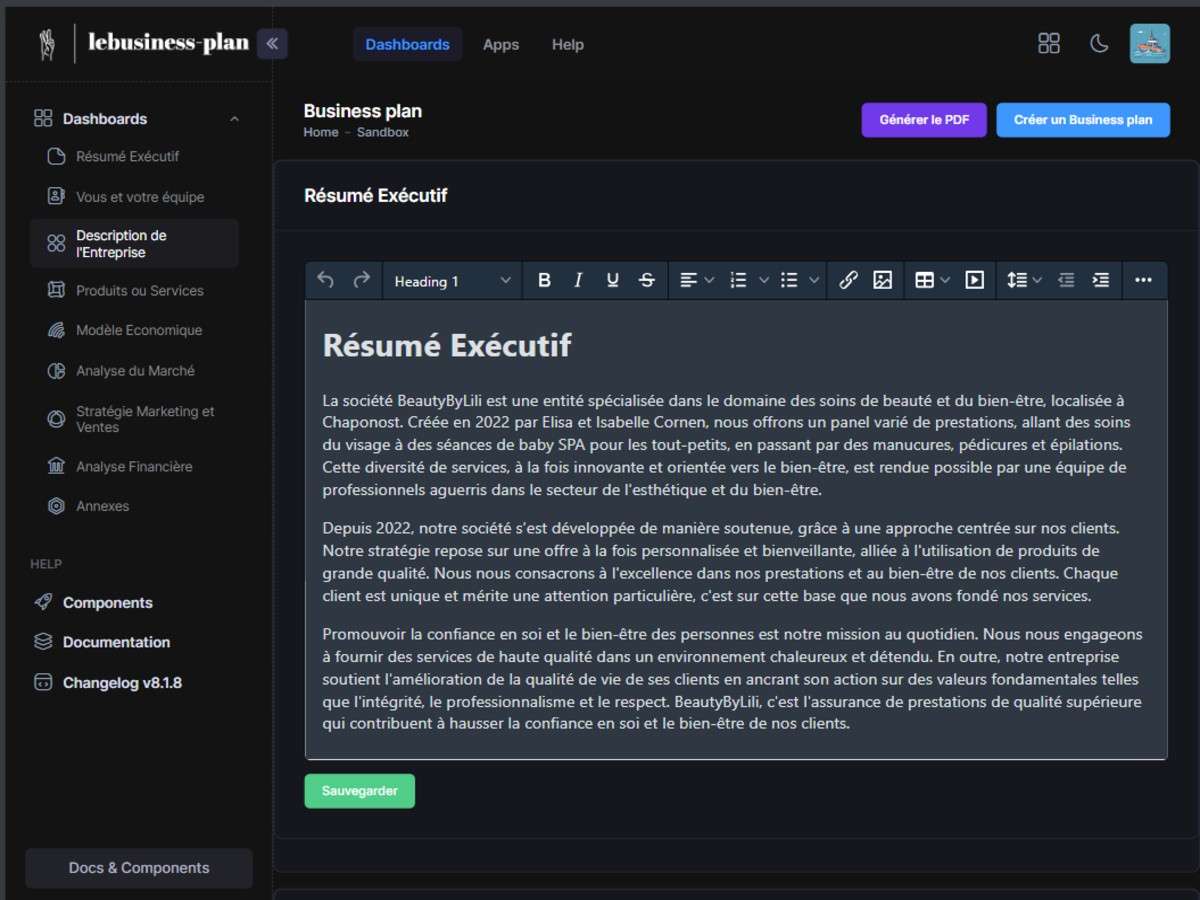Click the Sauvegarder button
Screen dimensions: 1200x900
click(x=359, y=790)
